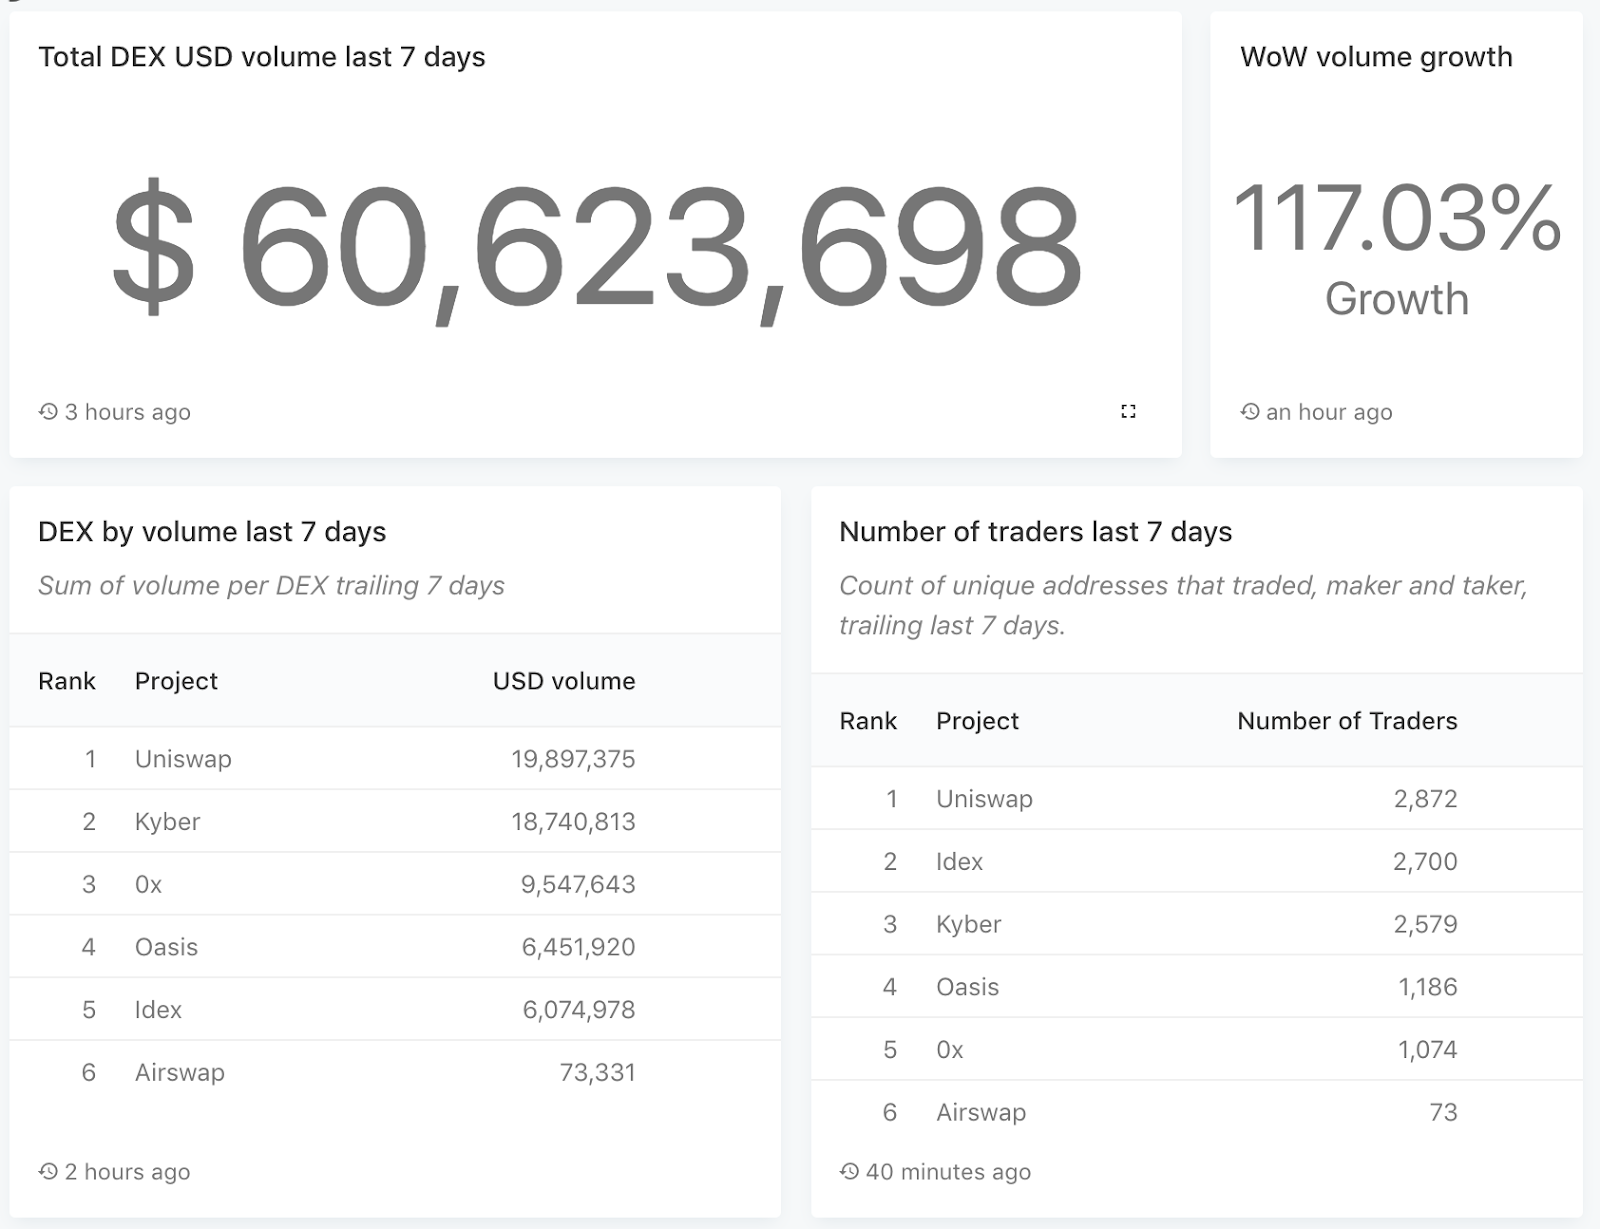
Task: Click the clock icon beside '40 minutes ago'
Action: pos(849,1171)
